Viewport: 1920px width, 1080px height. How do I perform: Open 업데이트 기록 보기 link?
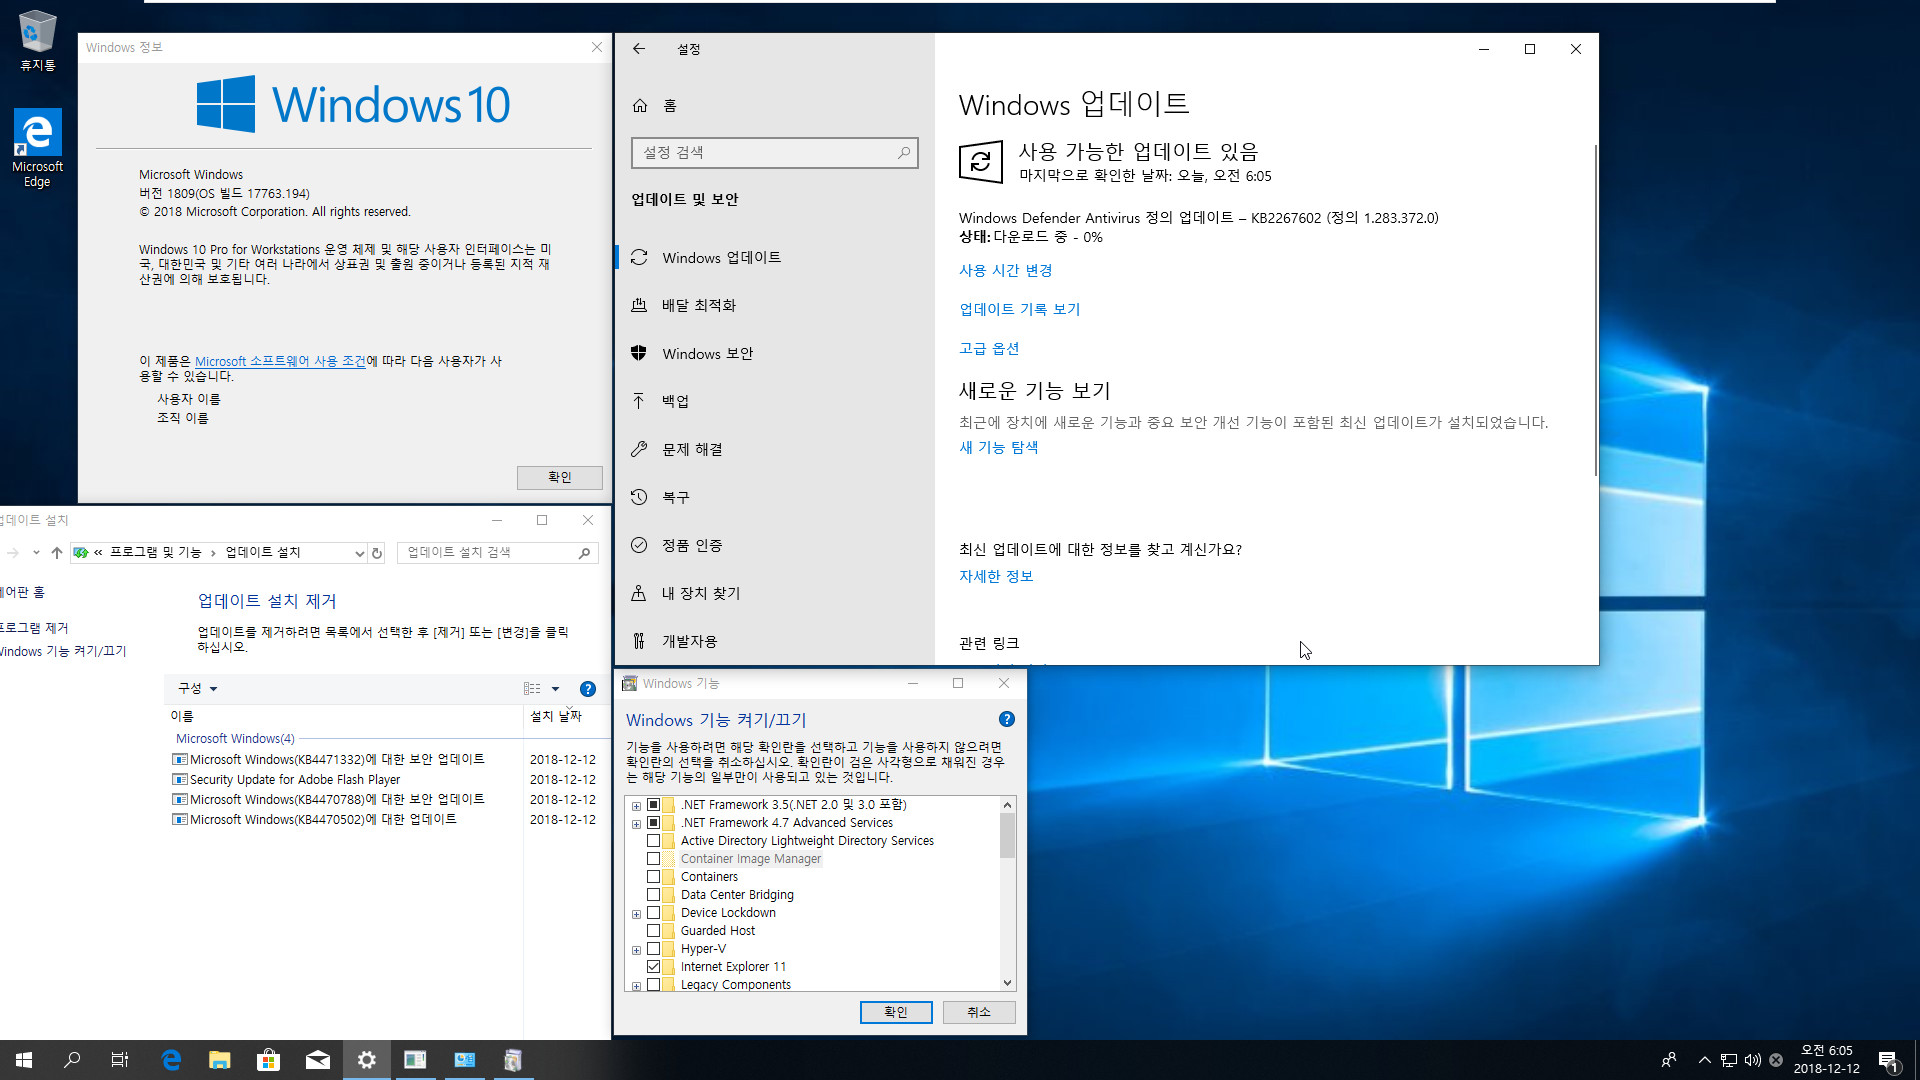(1019, 309)
